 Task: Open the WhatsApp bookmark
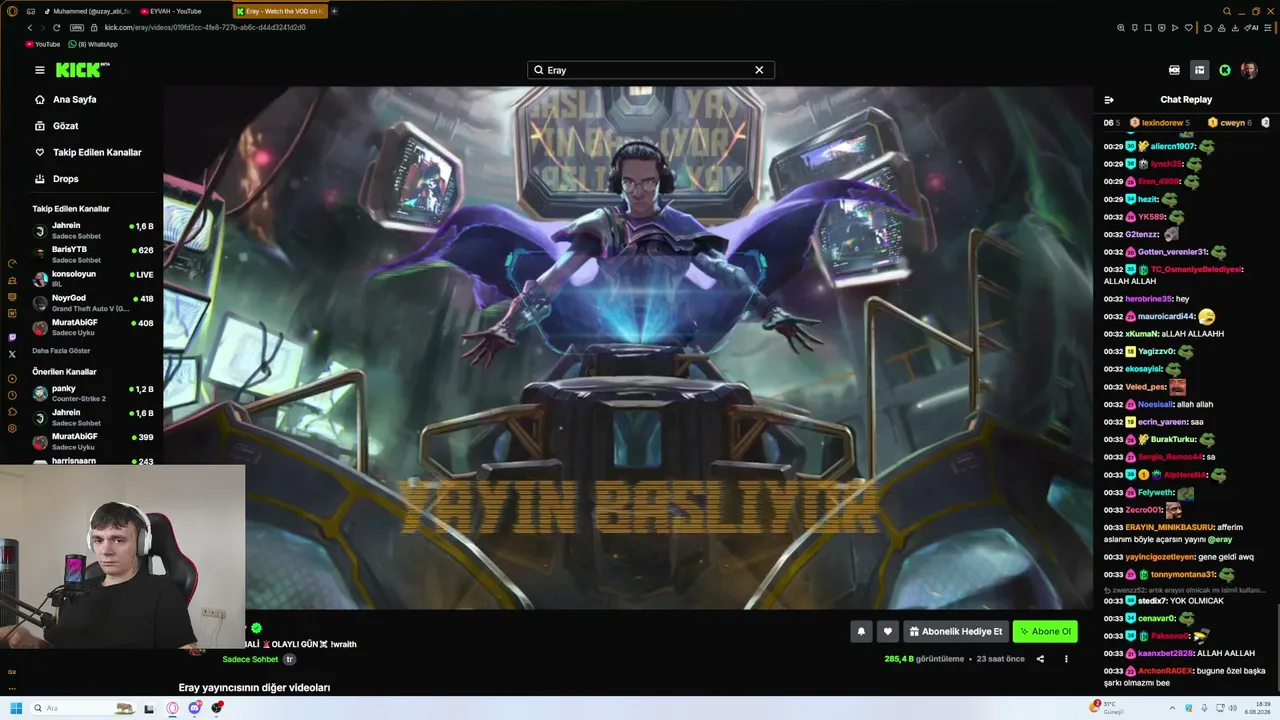point(93,44)
